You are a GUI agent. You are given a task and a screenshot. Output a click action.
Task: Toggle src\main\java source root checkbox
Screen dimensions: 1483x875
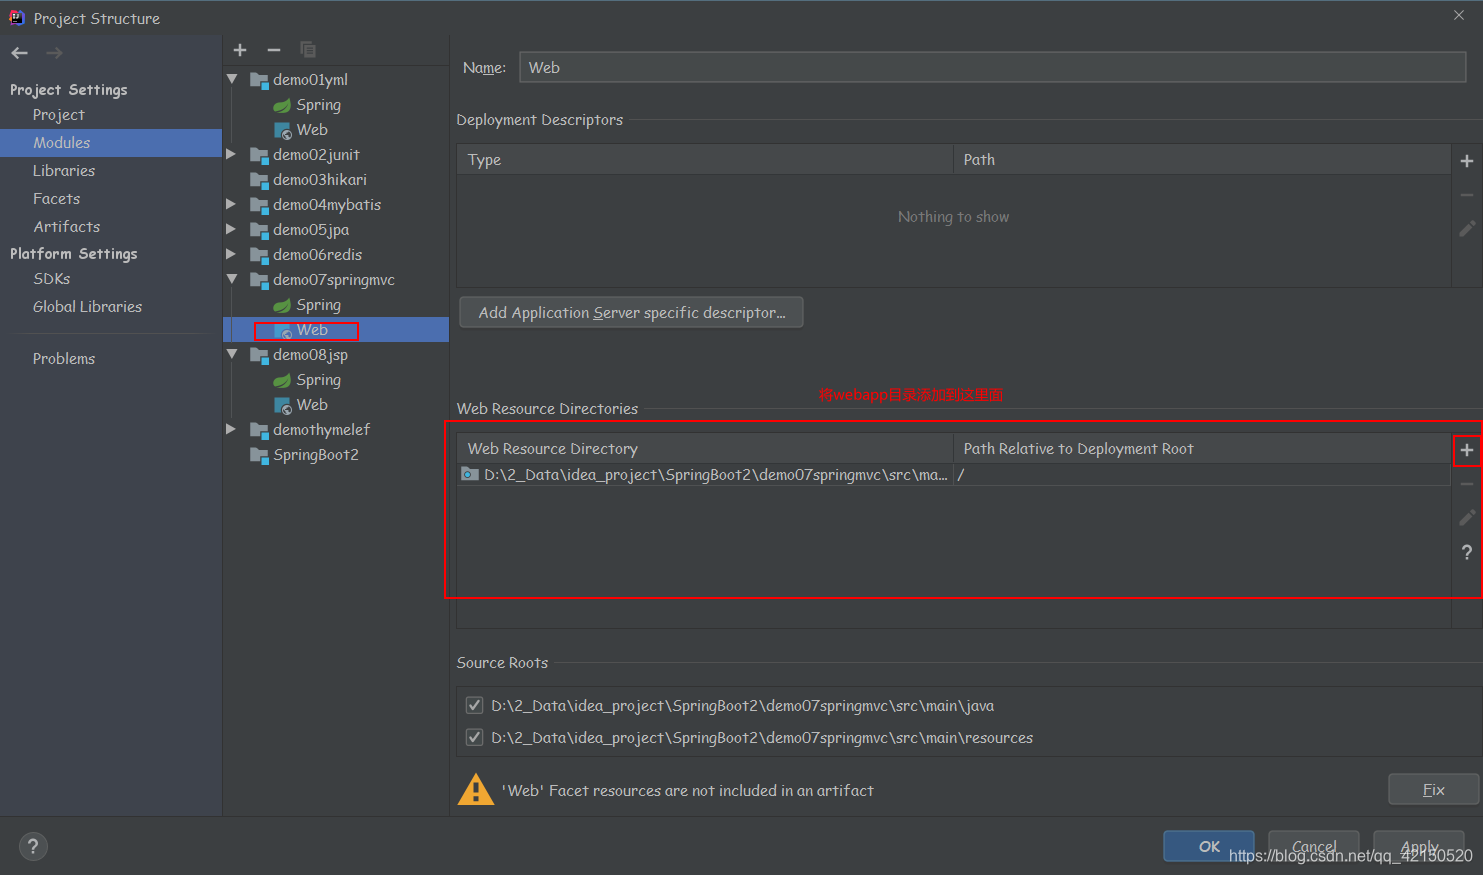pyautogui.click(x=475, y=705)
